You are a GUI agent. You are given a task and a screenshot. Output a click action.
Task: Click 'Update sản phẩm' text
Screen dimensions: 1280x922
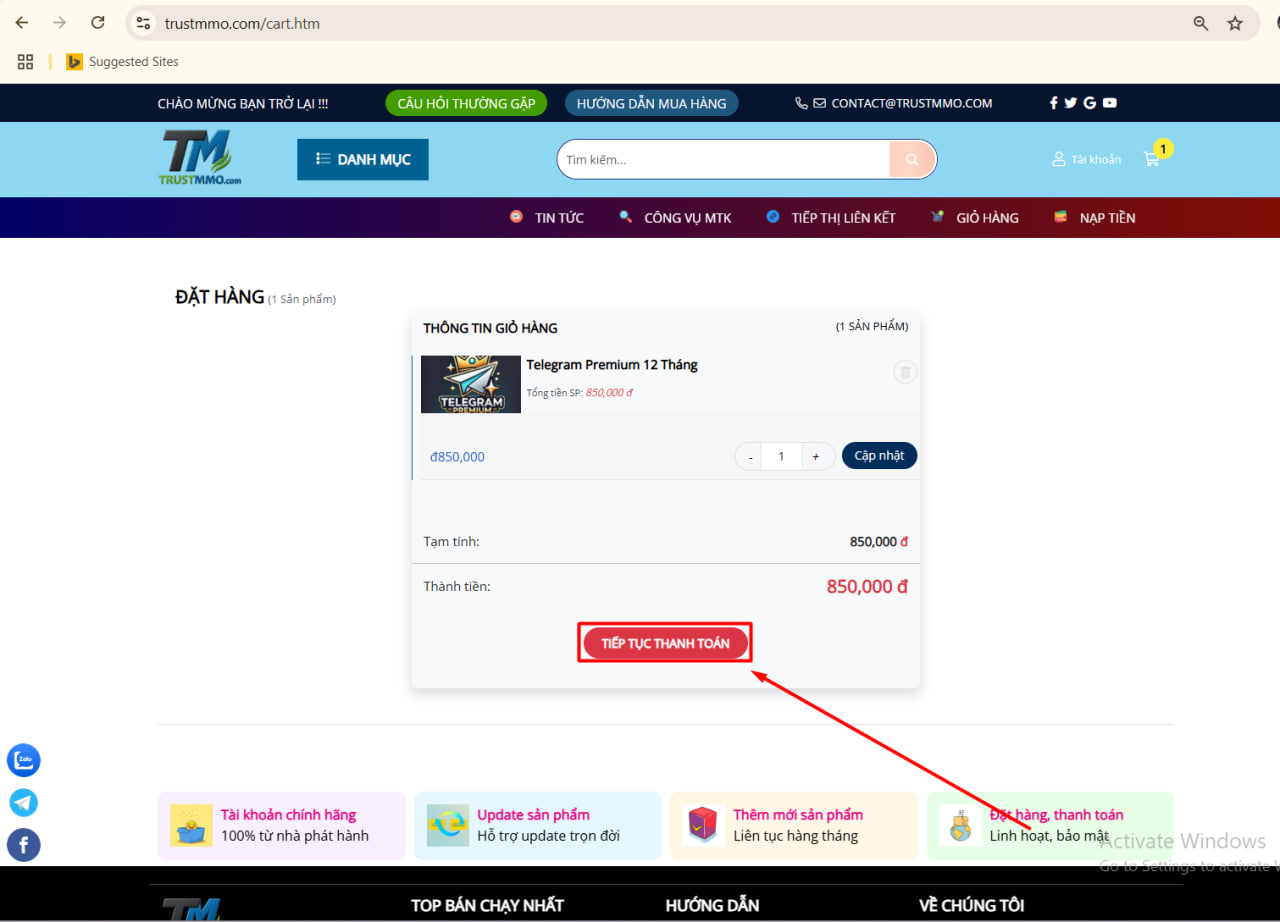[533, 815]
